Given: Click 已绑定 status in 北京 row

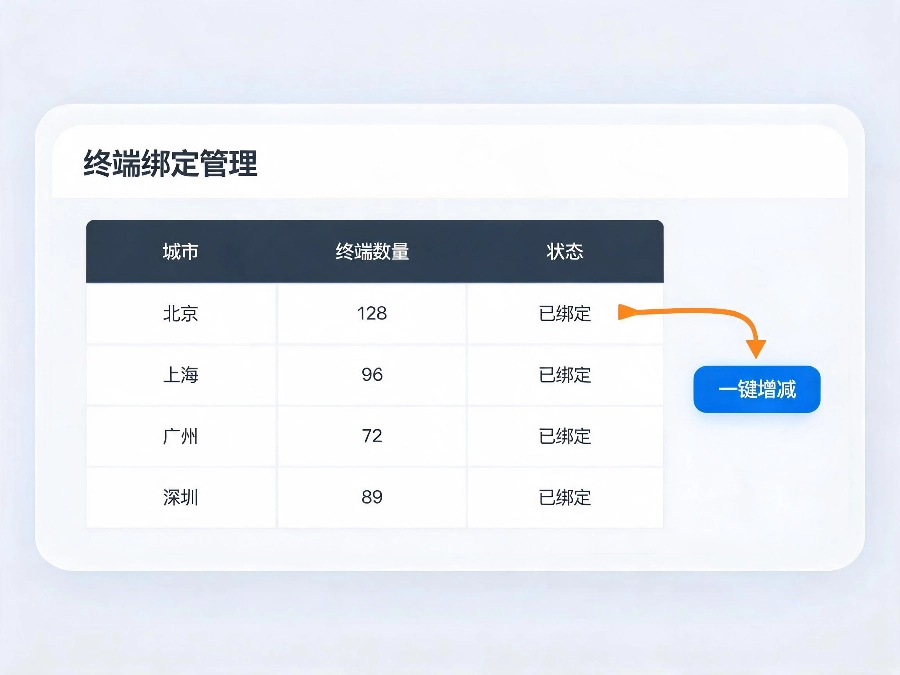Looking at the screenshot, I should [x=565, y=313].
